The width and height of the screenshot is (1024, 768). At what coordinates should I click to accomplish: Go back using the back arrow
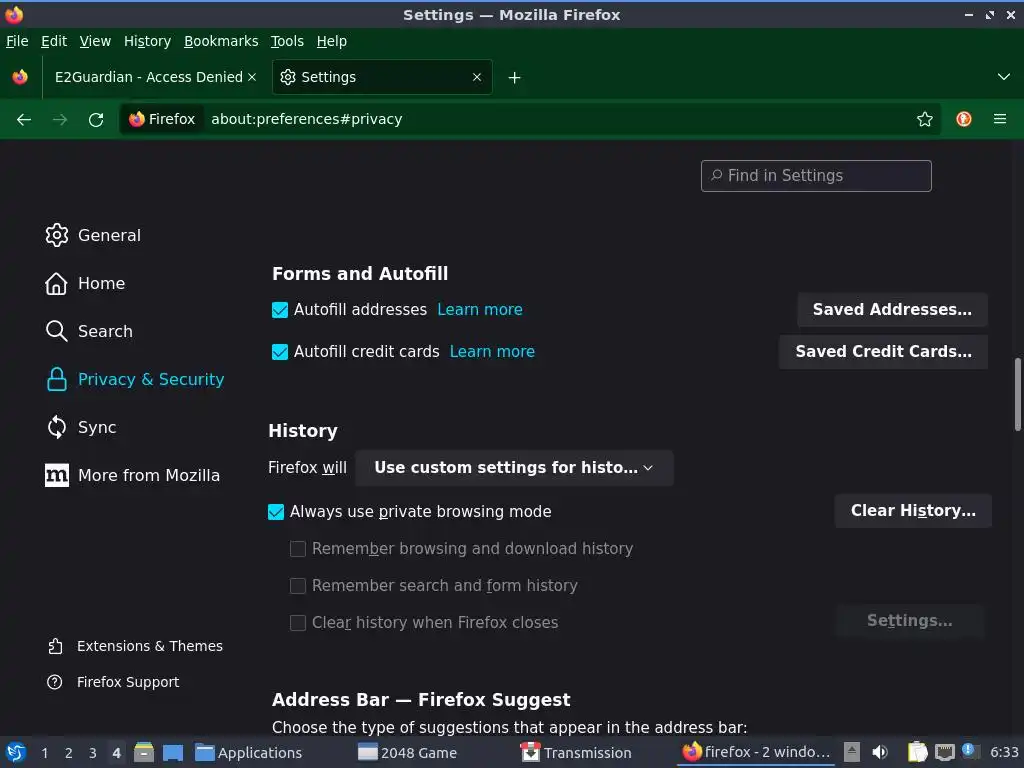[x=24, y=120]
